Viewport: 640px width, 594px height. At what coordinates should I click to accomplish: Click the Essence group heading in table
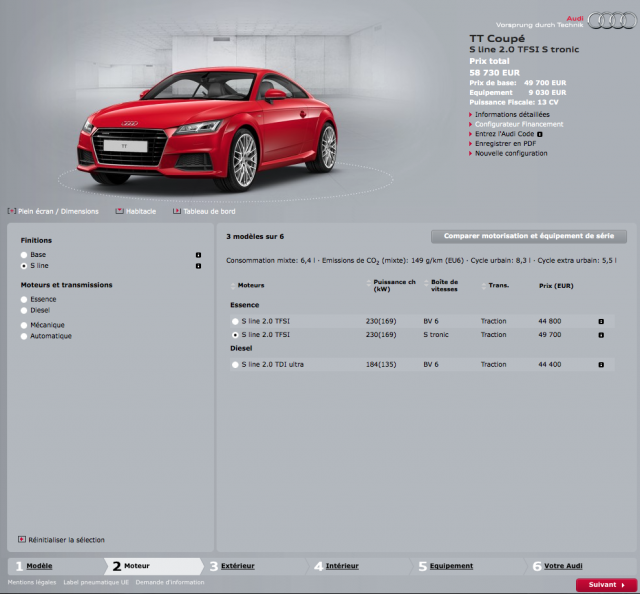[244, 305]
